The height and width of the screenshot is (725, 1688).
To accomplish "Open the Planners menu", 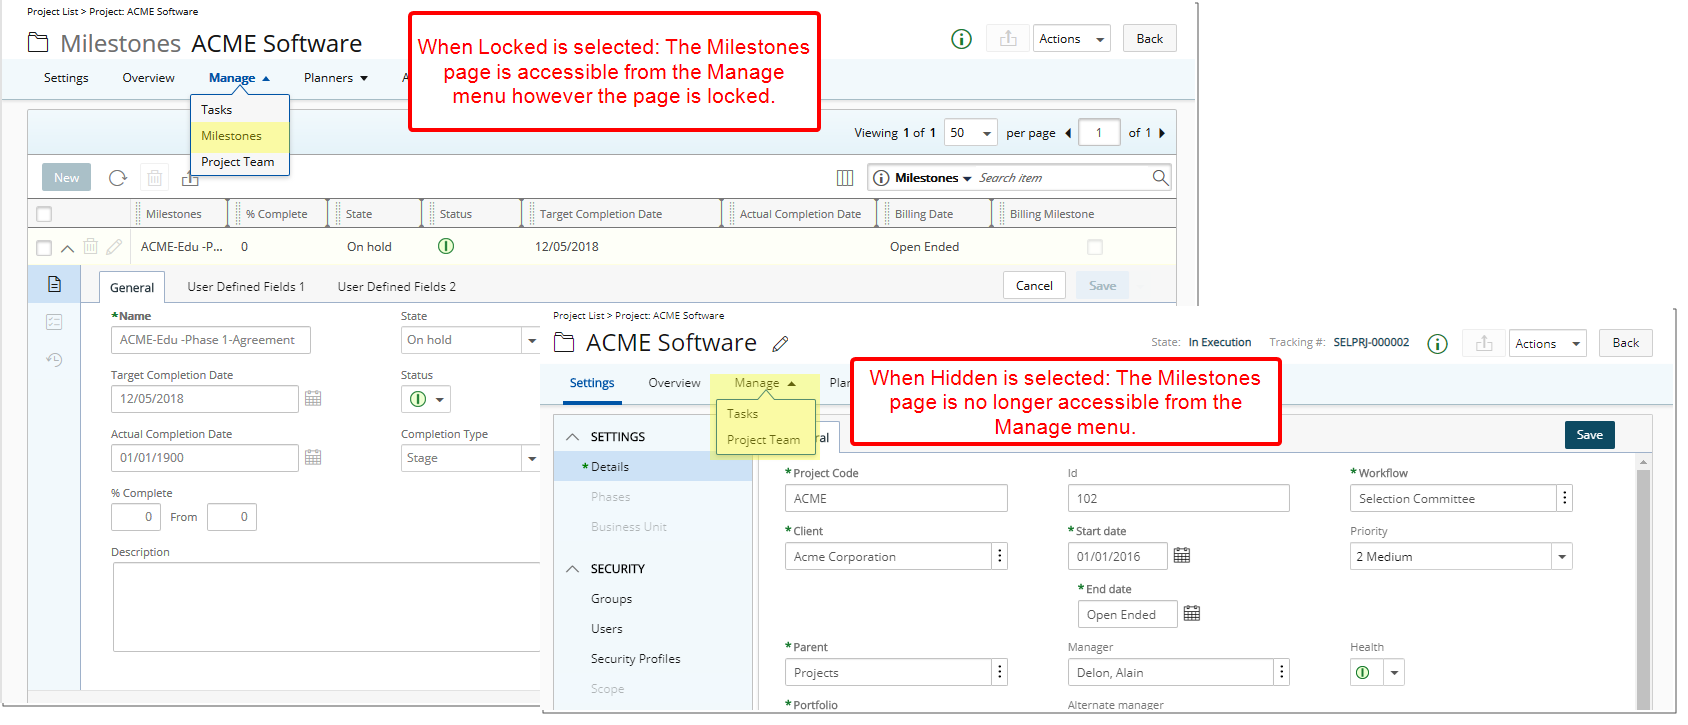I will coord(336,78).
